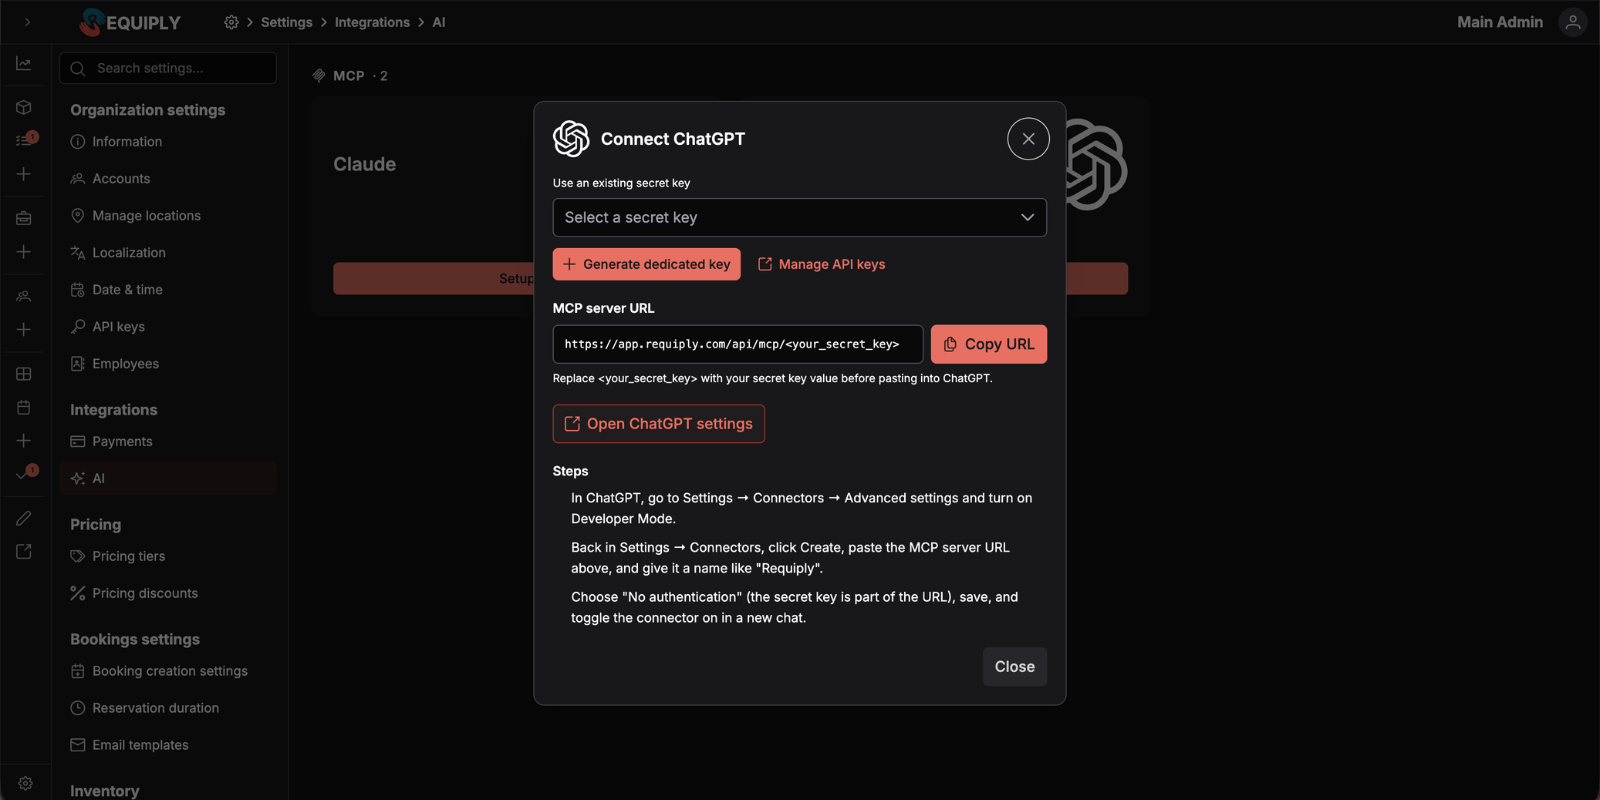Image resolution: width=1600 pixels, height=800 pixels.
Task: Click the Main Admin user name
Action: pos(1500,22)
